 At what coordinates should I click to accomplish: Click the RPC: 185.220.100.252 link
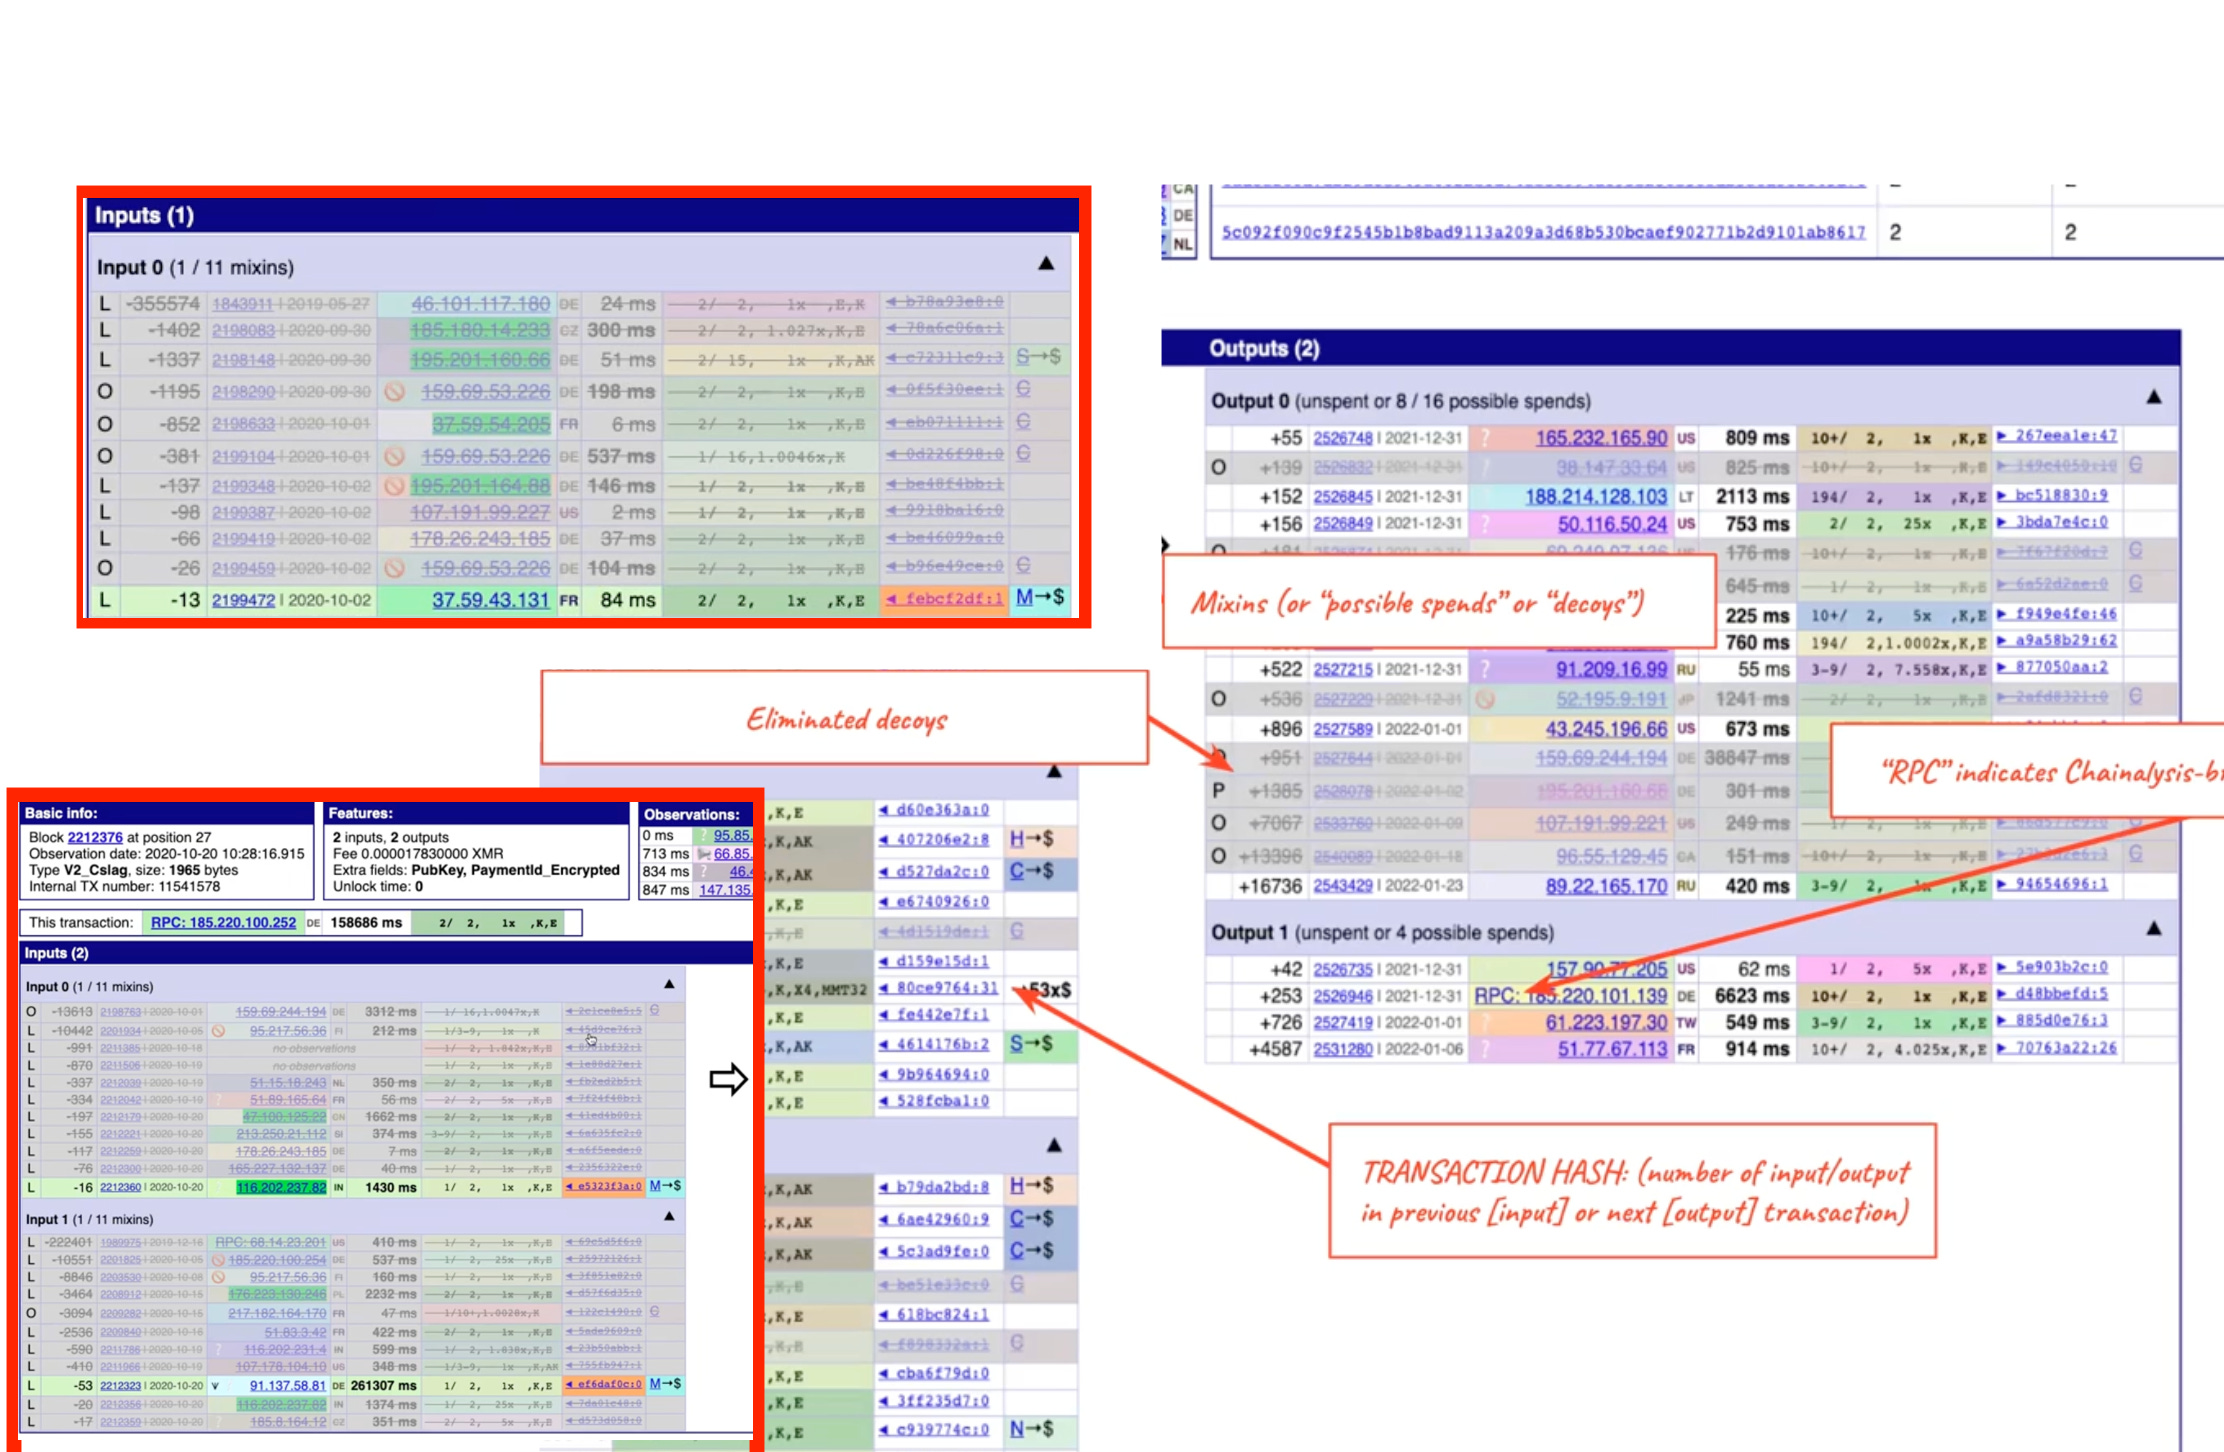coord(223,923)
